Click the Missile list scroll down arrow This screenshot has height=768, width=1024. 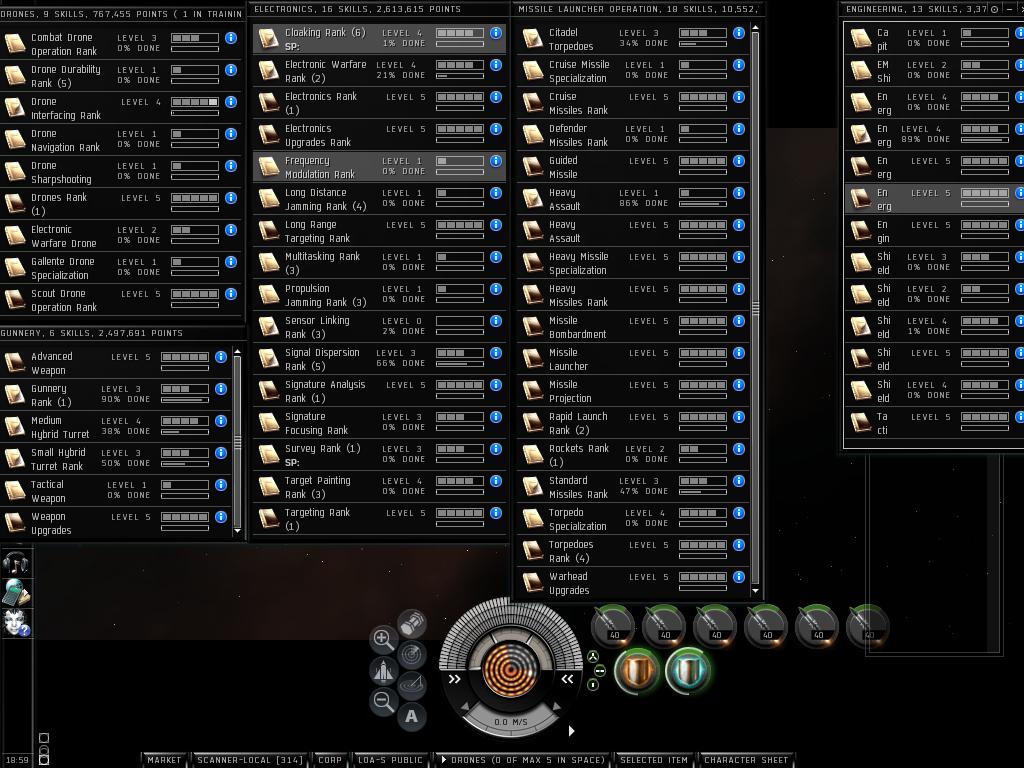(756, 591)
